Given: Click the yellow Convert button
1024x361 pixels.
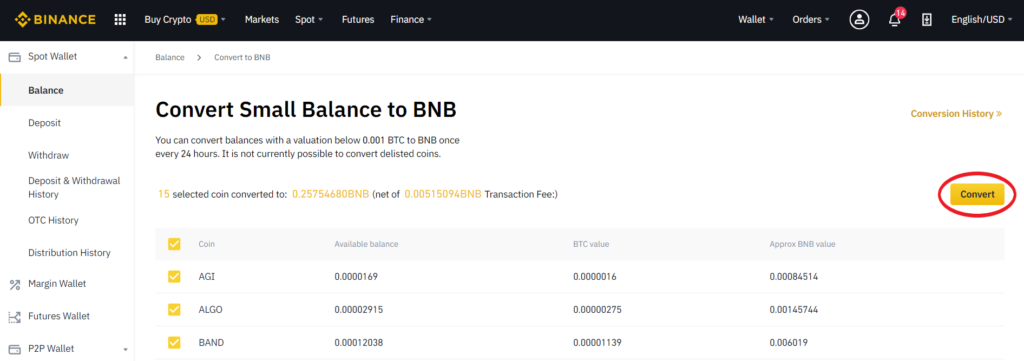Looking at the screenshot, I should coord(977,195).
